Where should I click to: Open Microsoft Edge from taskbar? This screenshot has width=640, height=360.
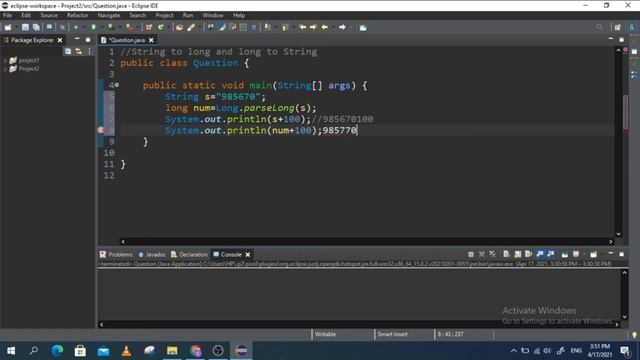(x=57, y=351)
